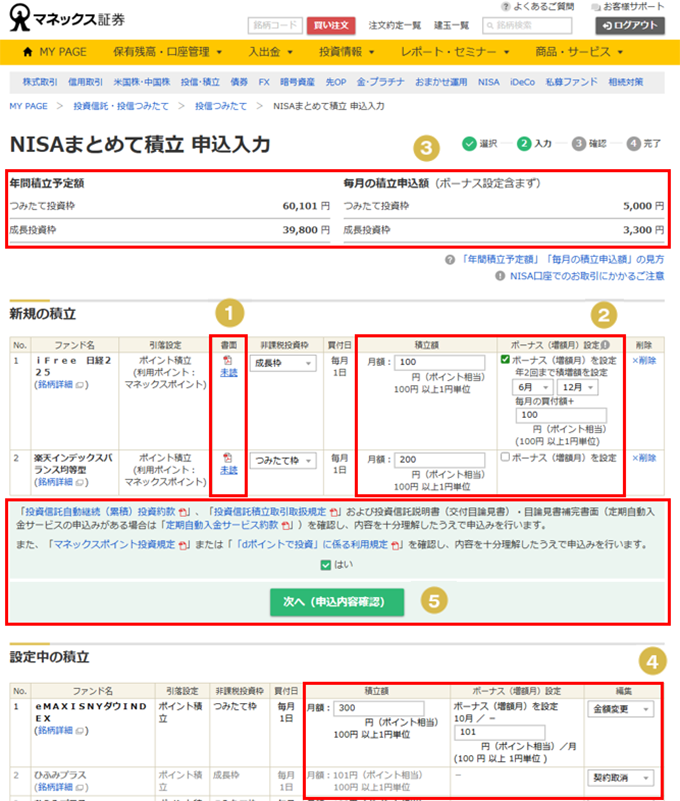Click 月額 field showing 300 for eMAXIS

point(379,708)
